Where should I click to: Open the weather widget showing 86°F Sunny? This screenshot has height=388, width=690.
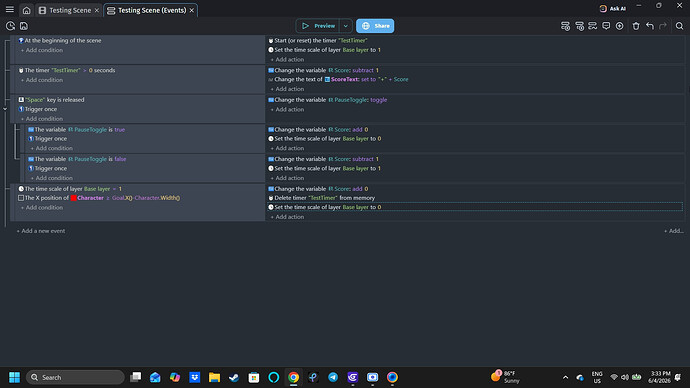pyautogui.click(x=506, y=377)
